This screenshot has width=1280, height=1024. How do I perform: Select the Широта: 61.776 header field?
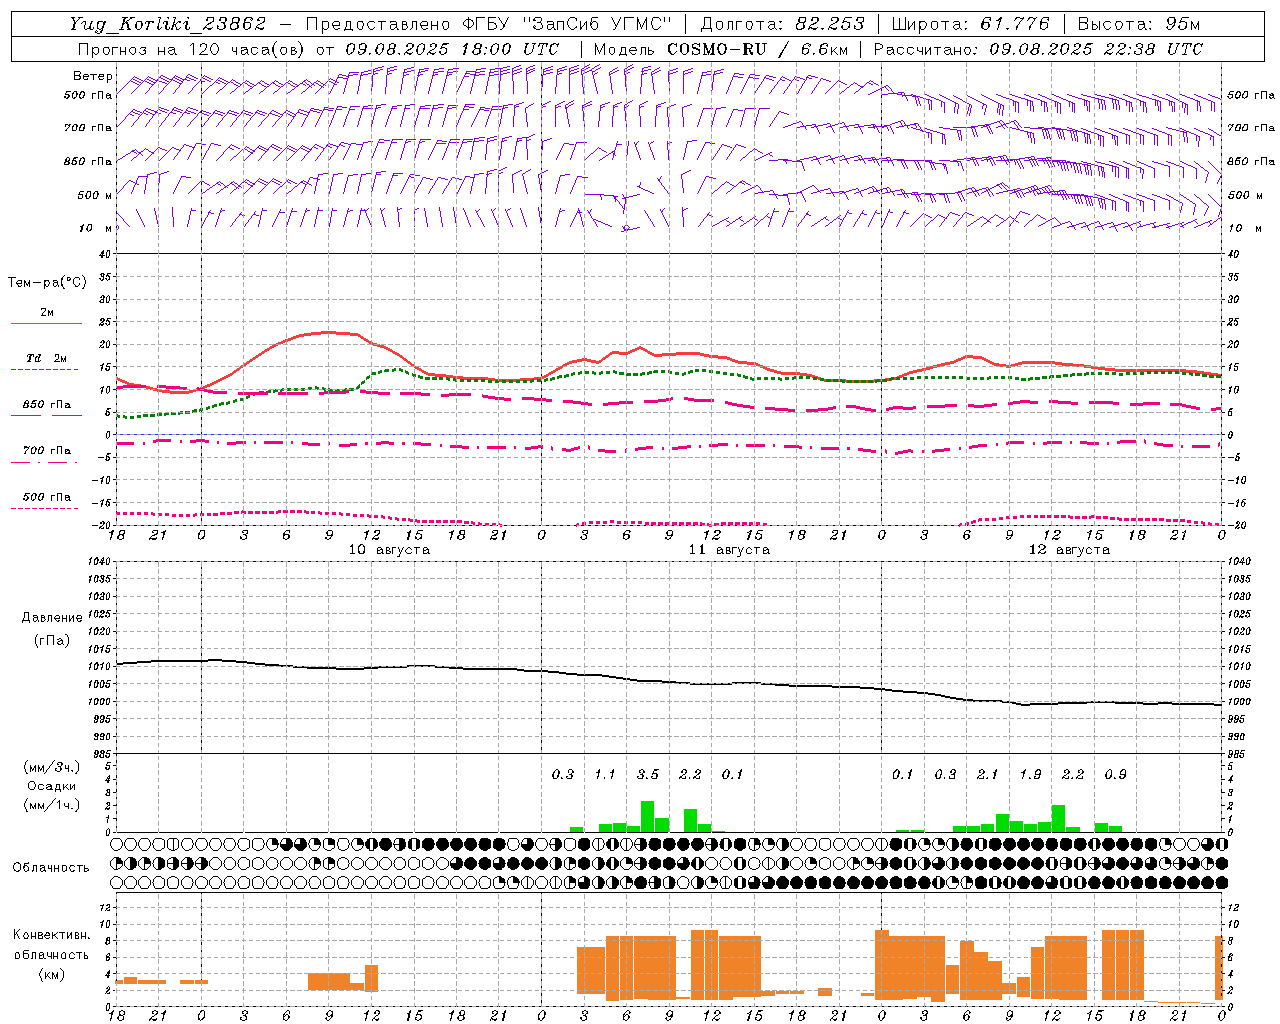[x=970, y=24]
